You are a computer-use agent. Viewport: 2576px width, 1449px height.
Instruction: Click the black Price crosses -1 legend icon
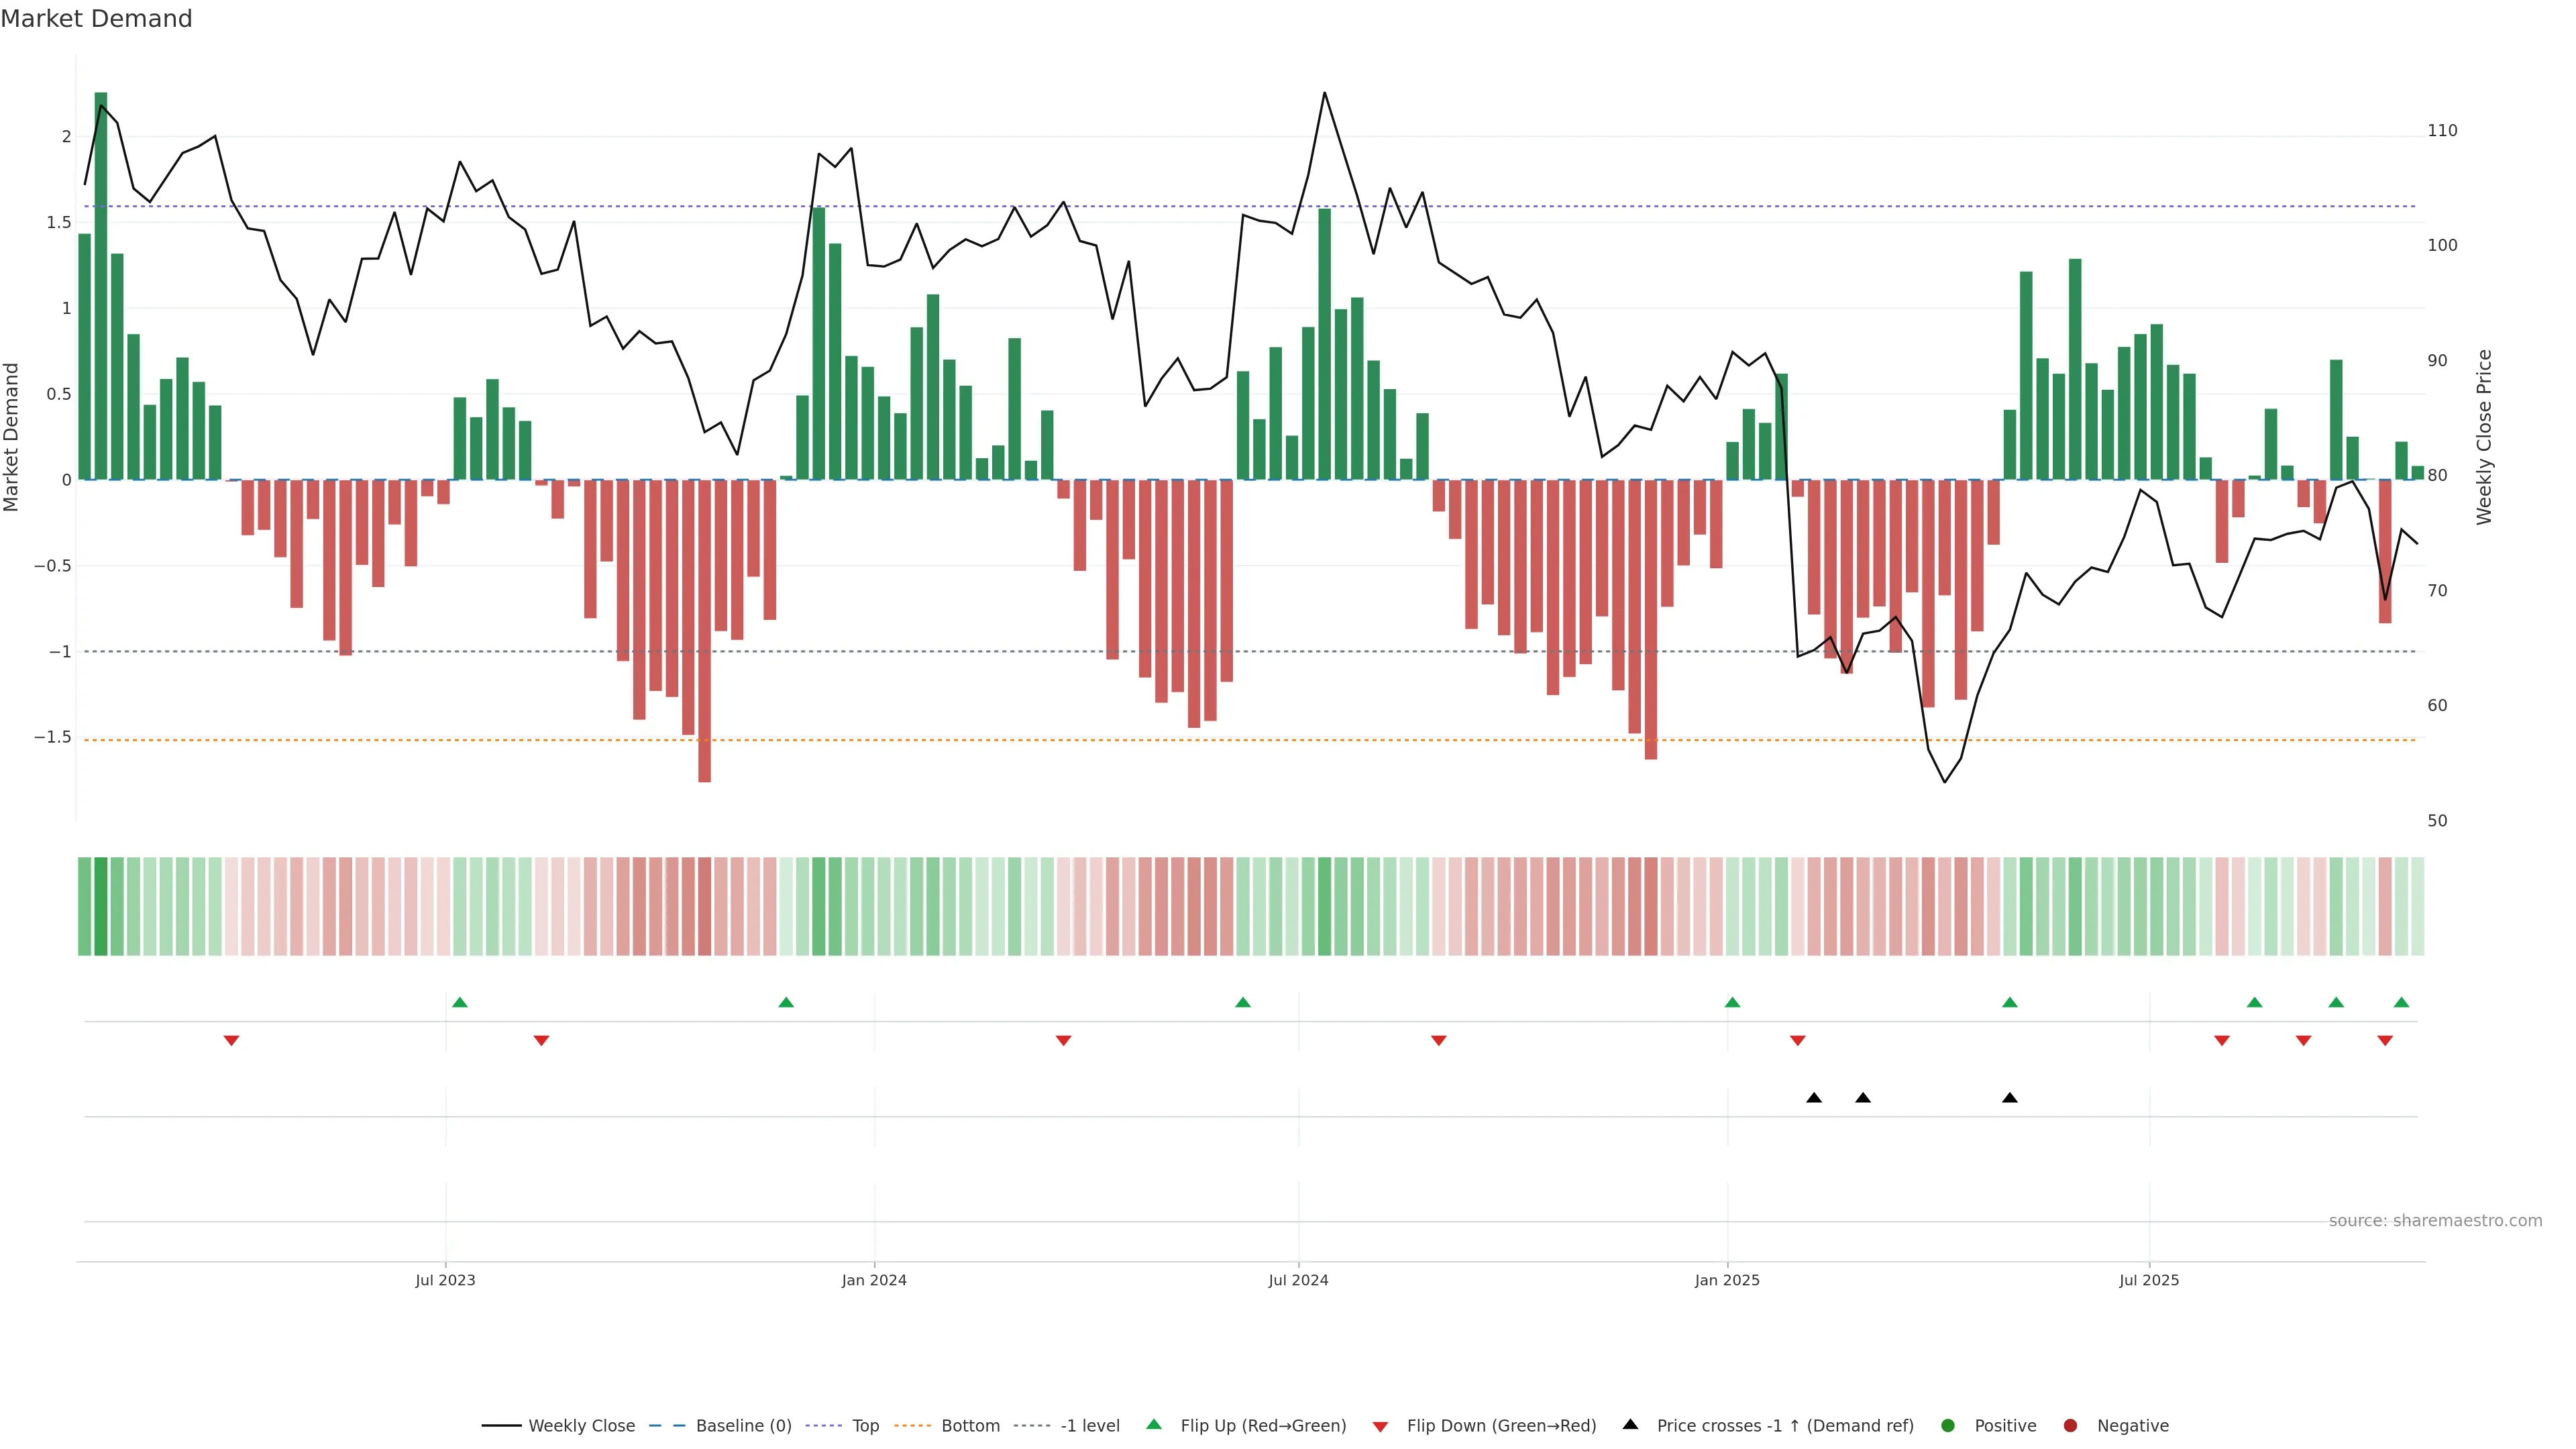[1630, 1425]
